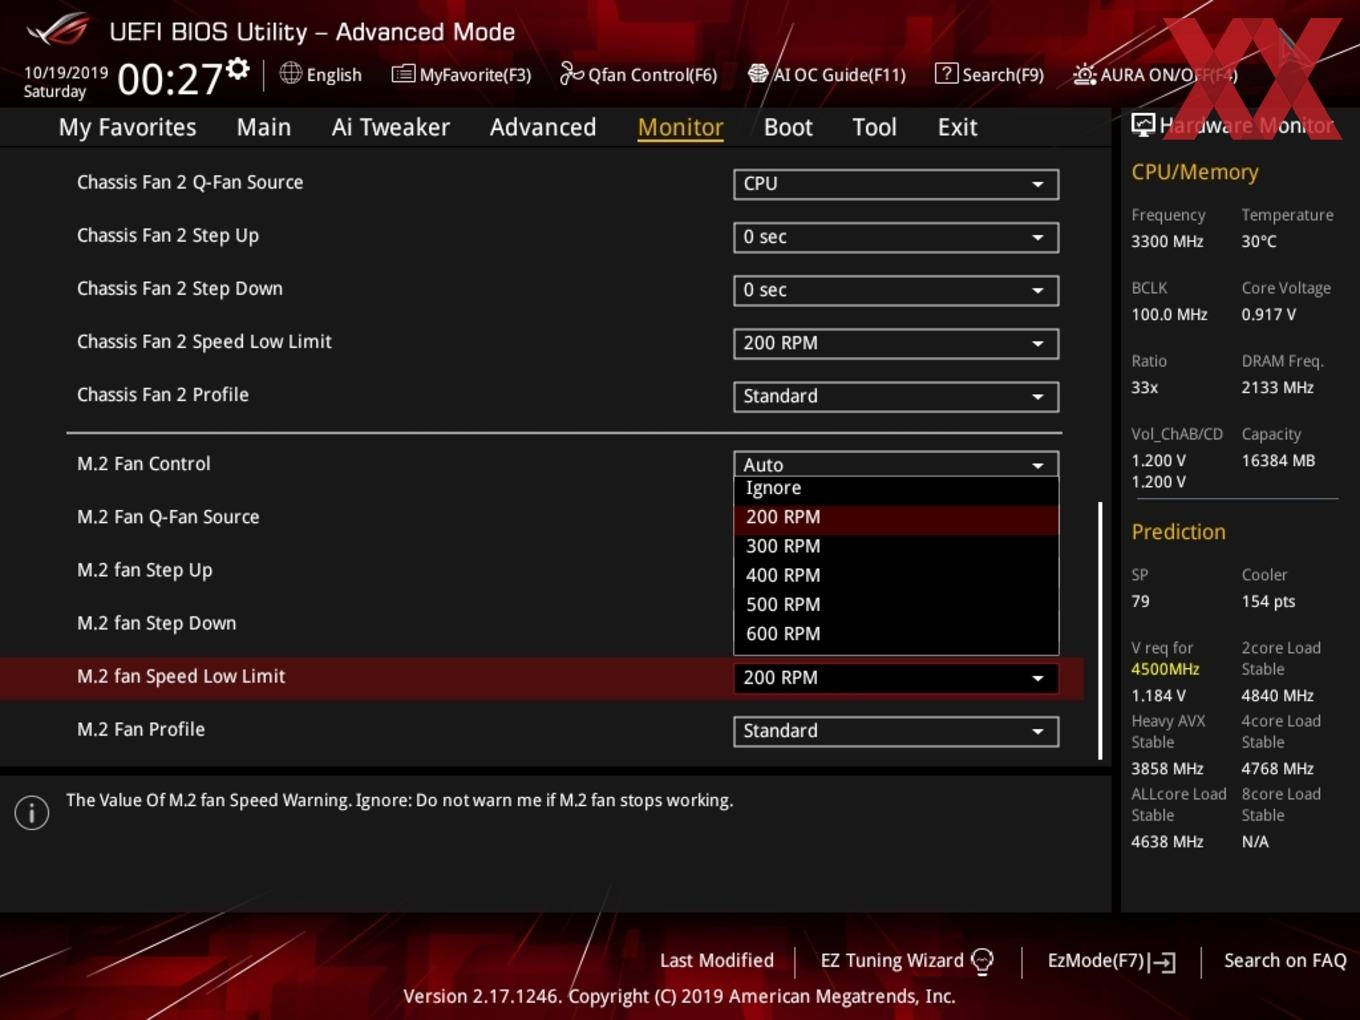Click the Hardware Monitor screen icon

[1143, 125]
